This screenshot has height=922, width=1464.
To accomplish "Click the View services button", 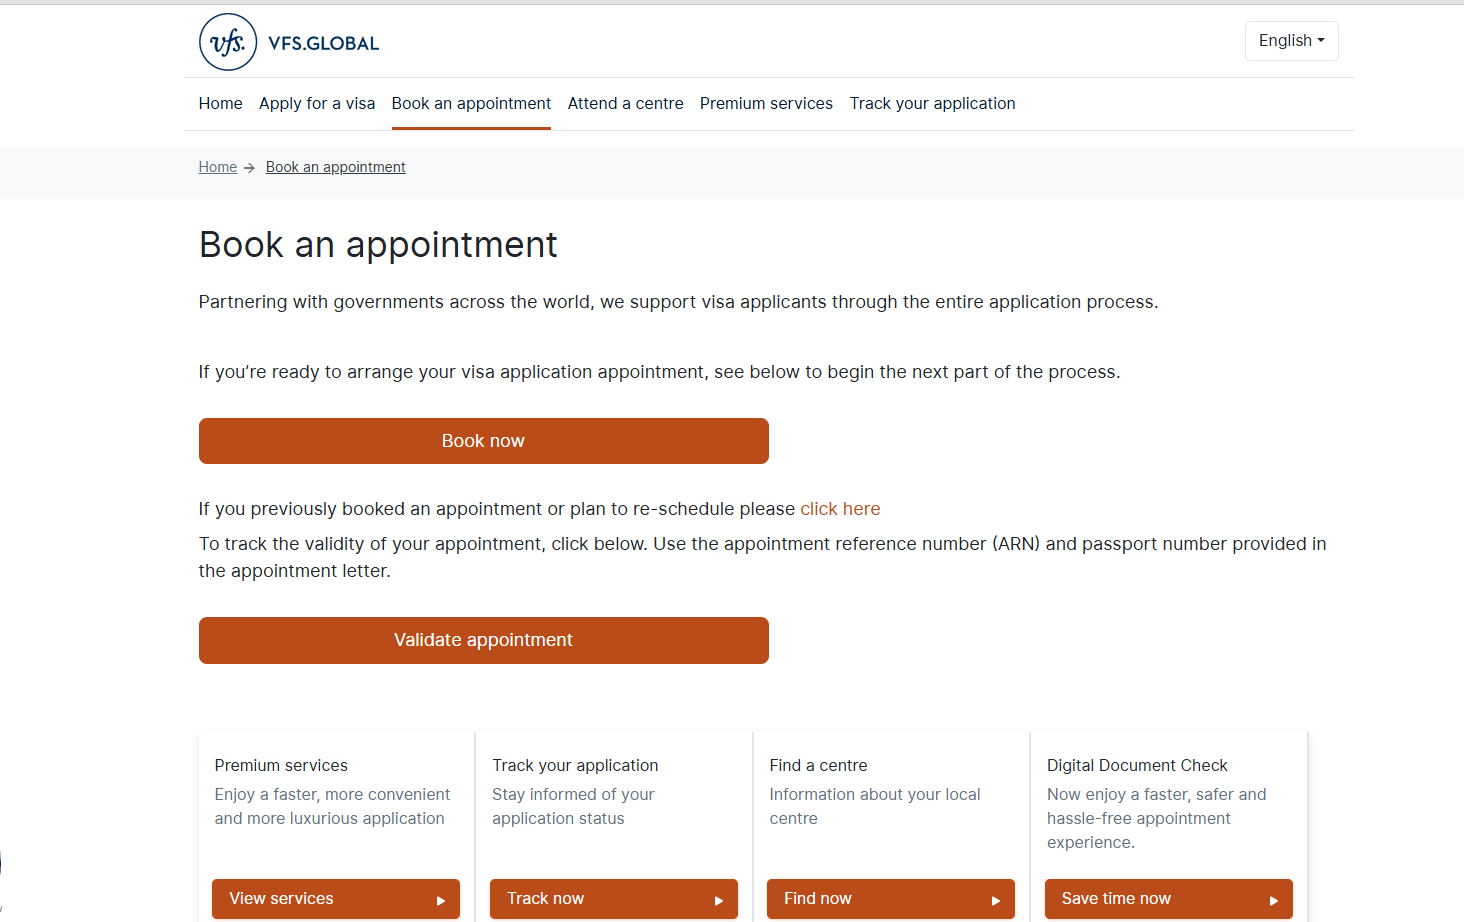I will click(336, 899).
